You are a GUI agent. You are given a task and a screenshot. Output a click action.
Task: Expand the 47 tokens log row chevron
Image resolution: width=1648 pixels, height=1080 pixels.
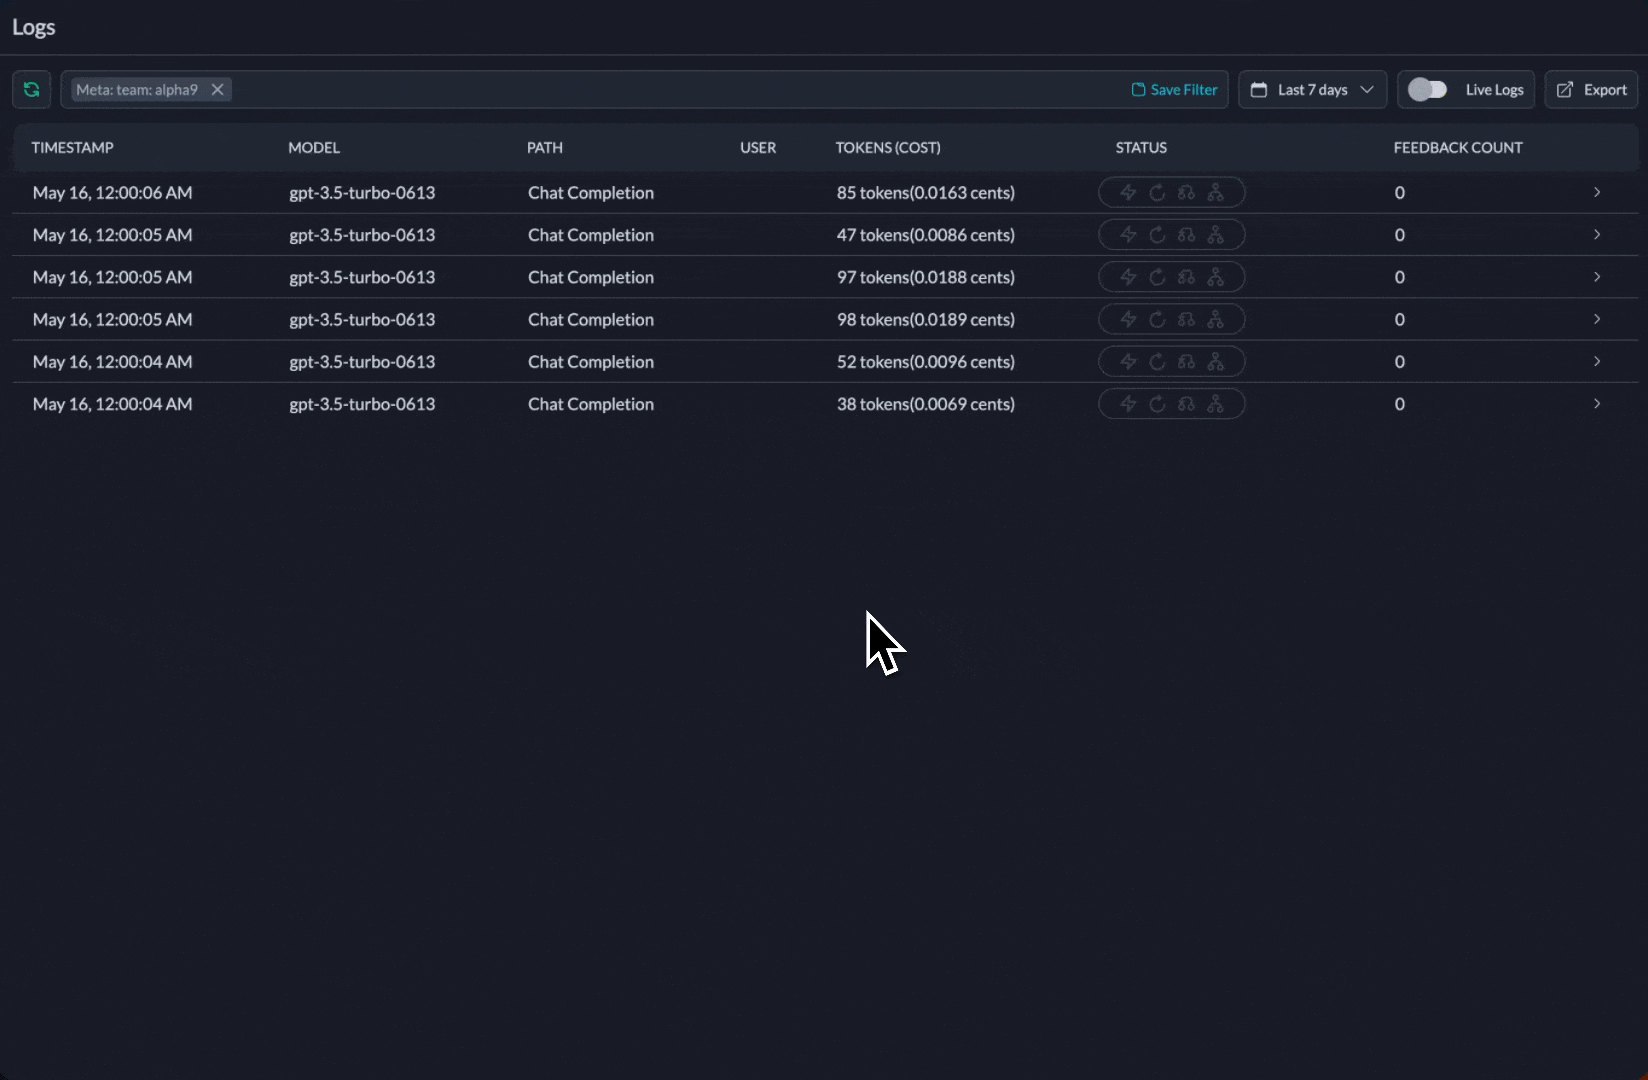(x=1597, y=234)
